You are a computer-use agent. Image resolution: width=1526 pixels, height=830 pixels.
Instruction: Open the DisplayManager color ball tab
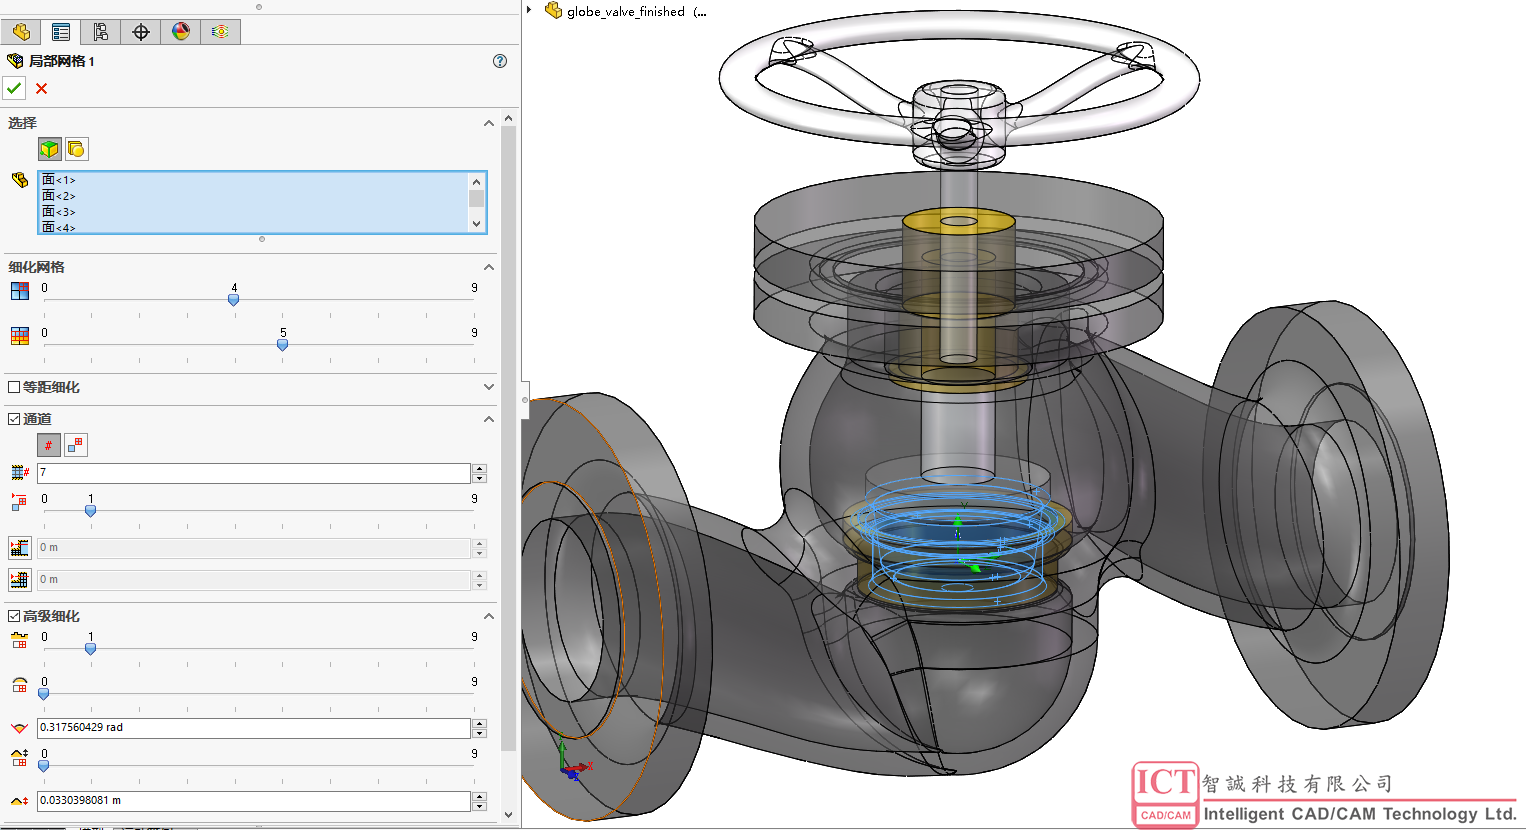[x=180, y=32]
